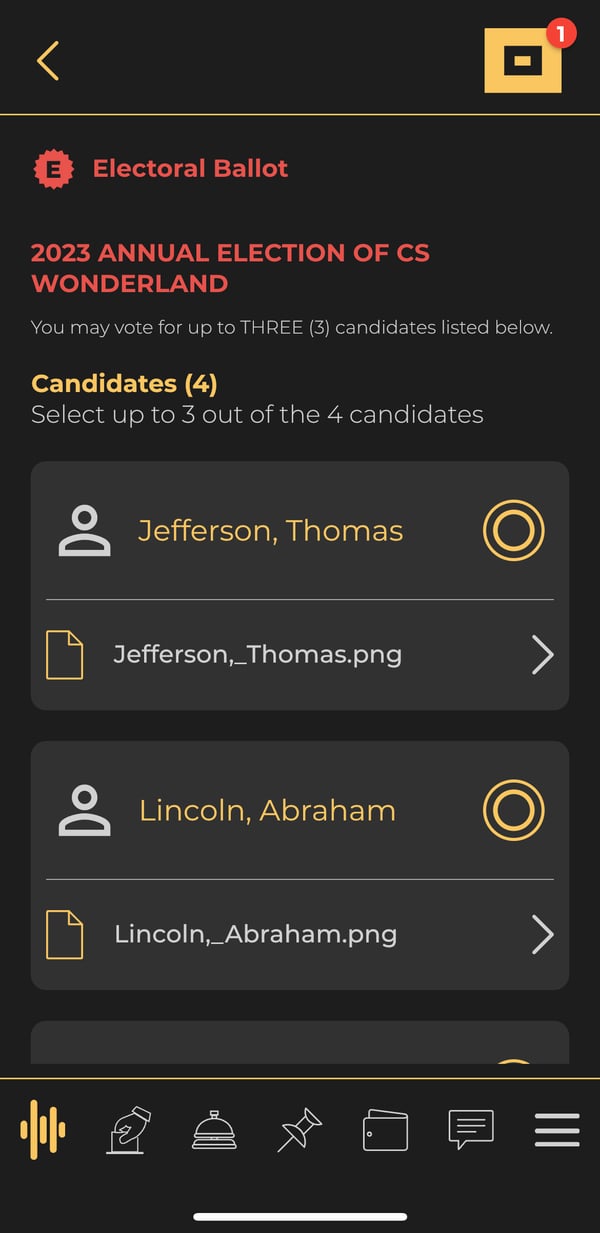The width and height of the screenshot is (600, 1233).
Task: Expand Lincoln,_Abraham.png attachment with its chevron
Action: coord(542,934)
